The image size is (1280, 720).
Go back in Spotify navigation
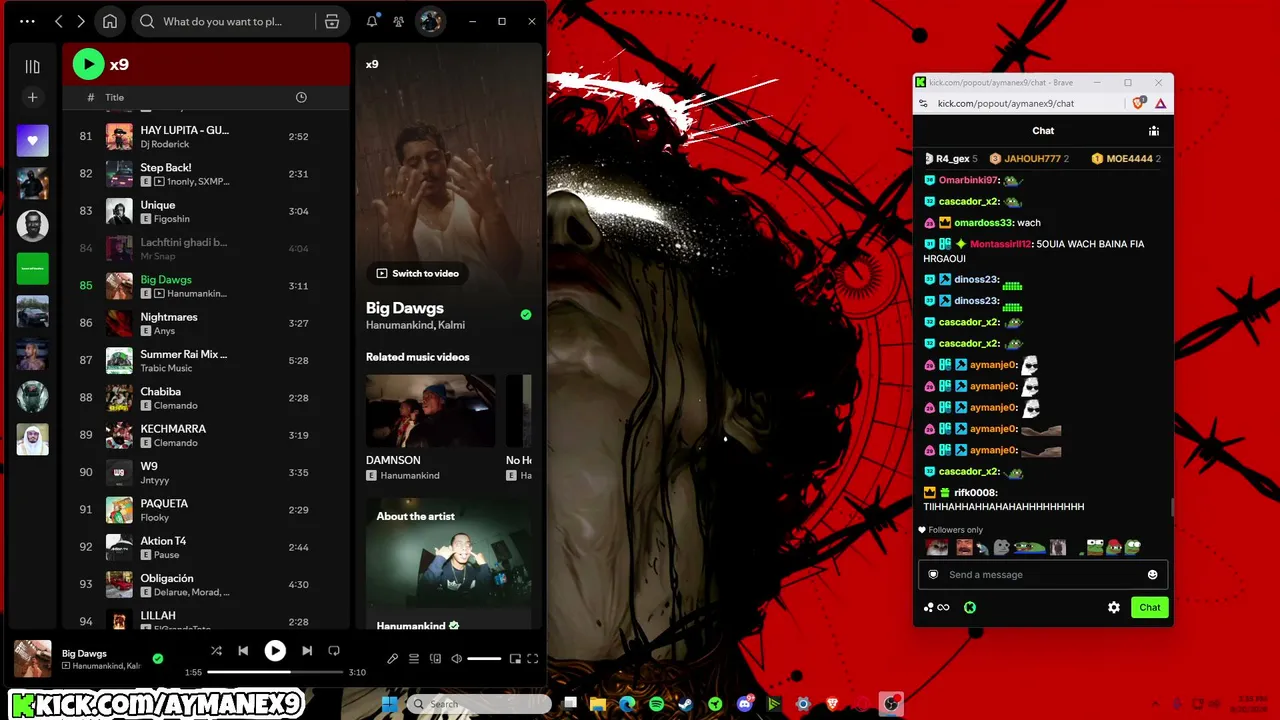59,21
